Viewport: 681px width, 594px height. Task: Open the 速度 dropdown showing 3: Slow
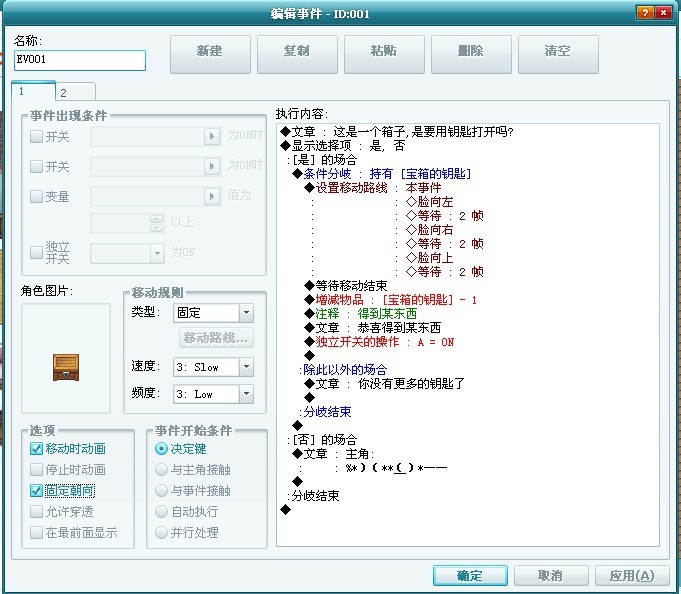(x=213, y=367)
